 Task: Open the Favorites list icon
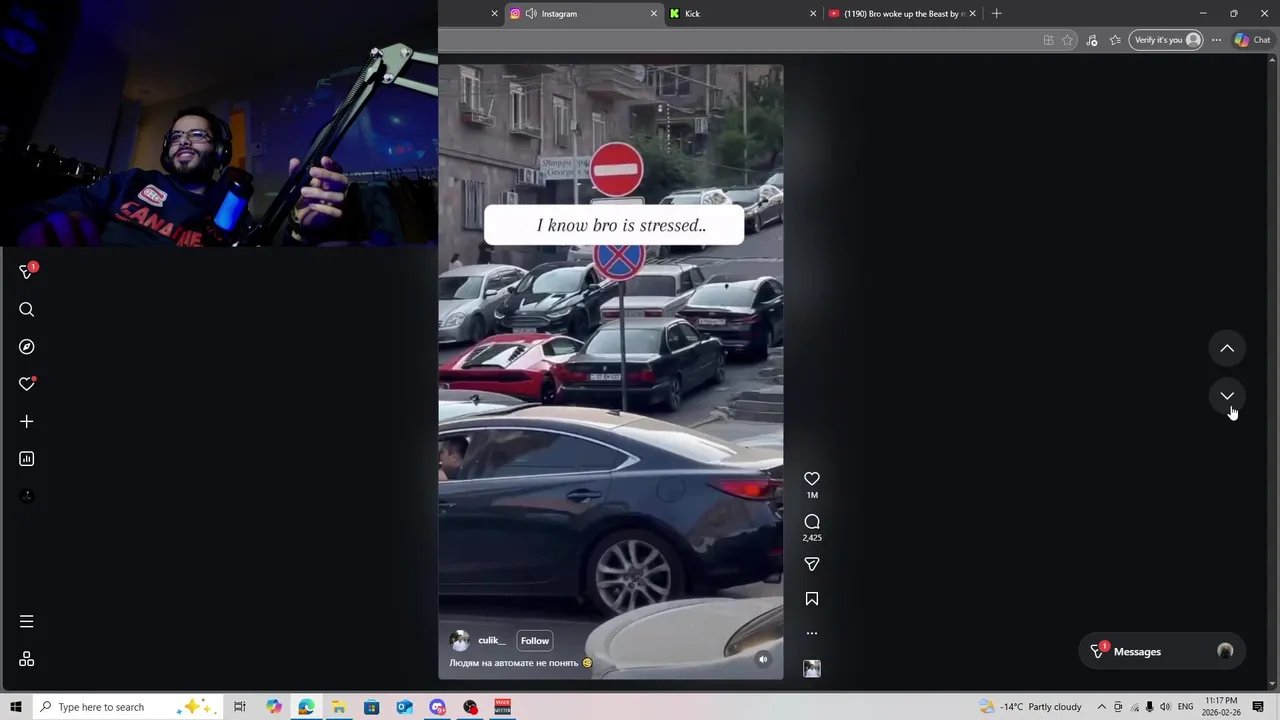1115,40
